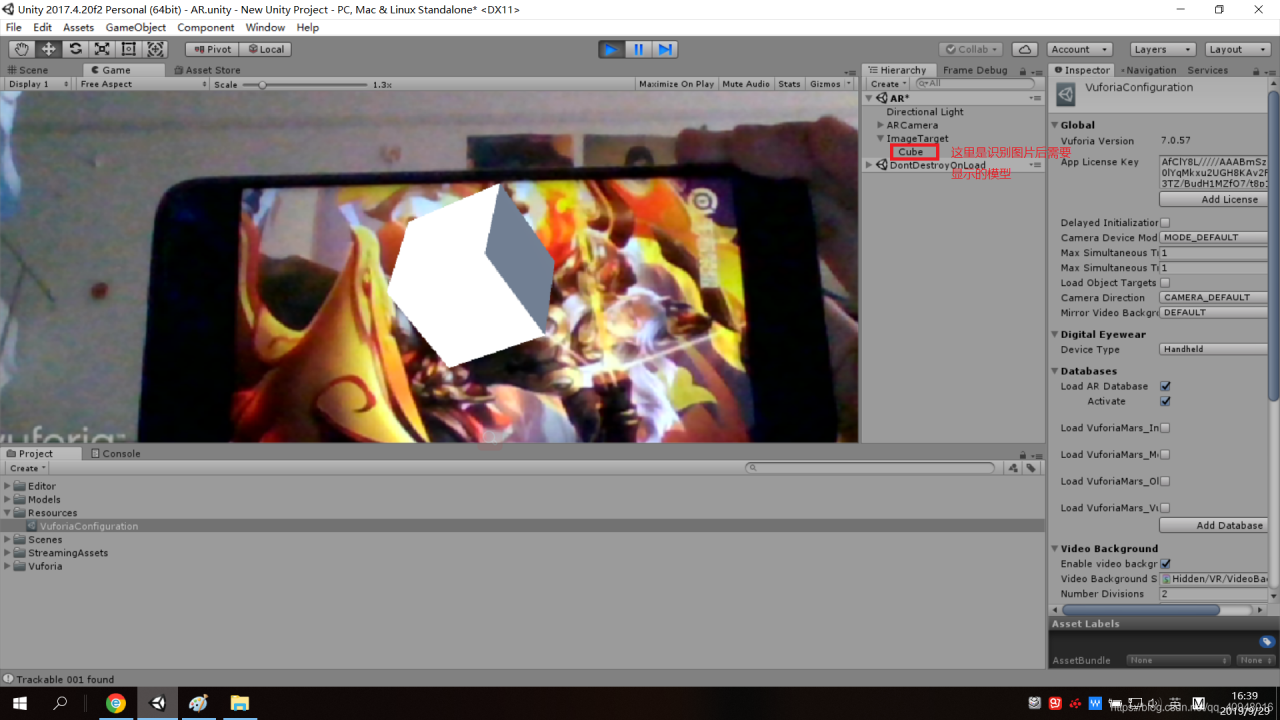Click the Add License button

coord(1214,199)
